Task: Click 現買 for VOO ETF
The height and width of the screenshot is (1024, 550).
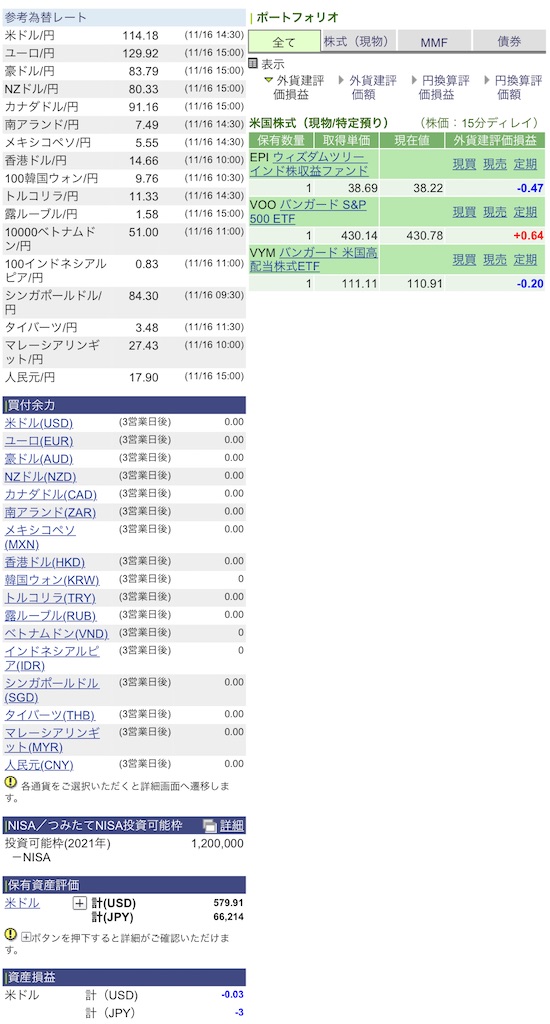Action: pyautogui.click(x=464, y=212)
